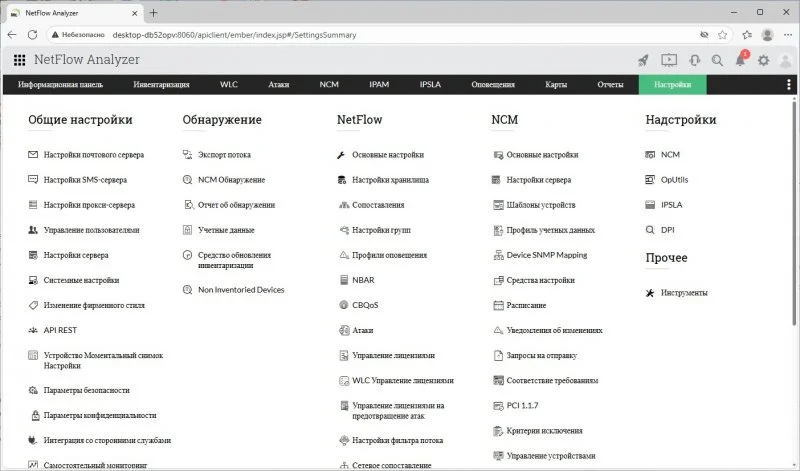Viewport: 800px width, 471px height.
Task: Click the storage settings database icon
Action: pyautogui.click(x=342, y=180)
